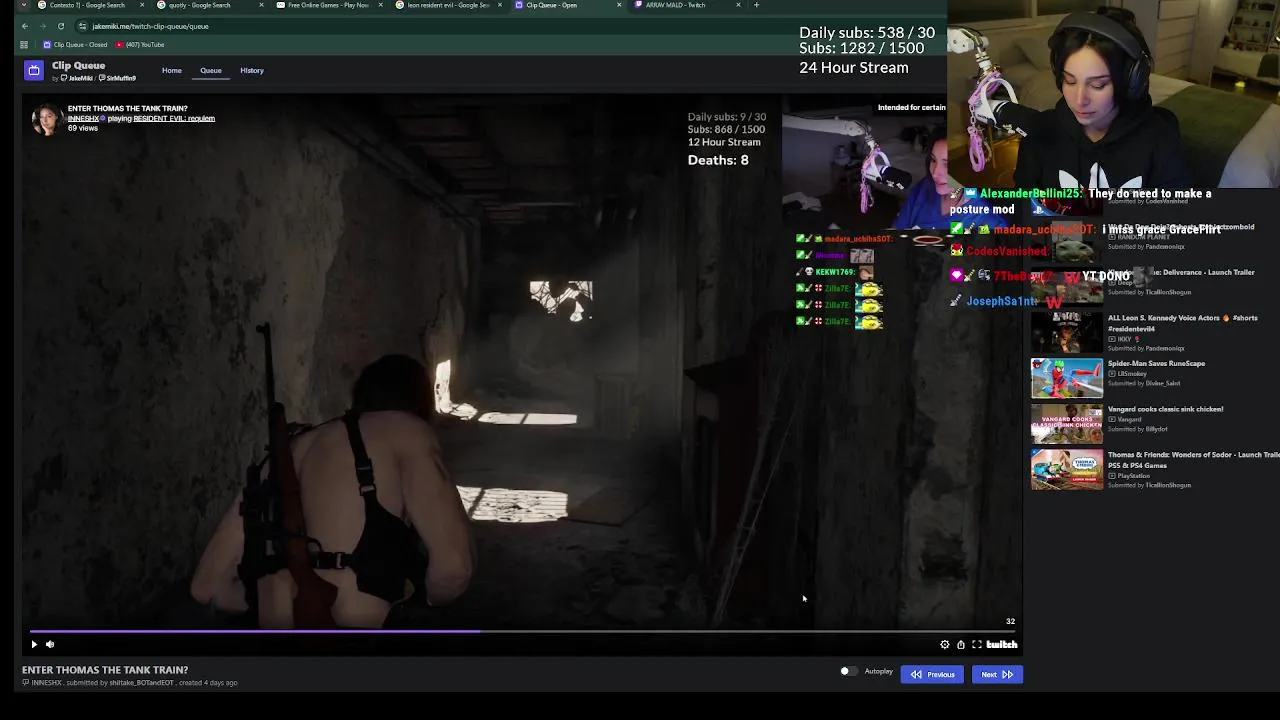Click 'ENTER THOMAS THE TANK TRAIN?' title below player
1280x720 pixels.
(x=105, y=670)
